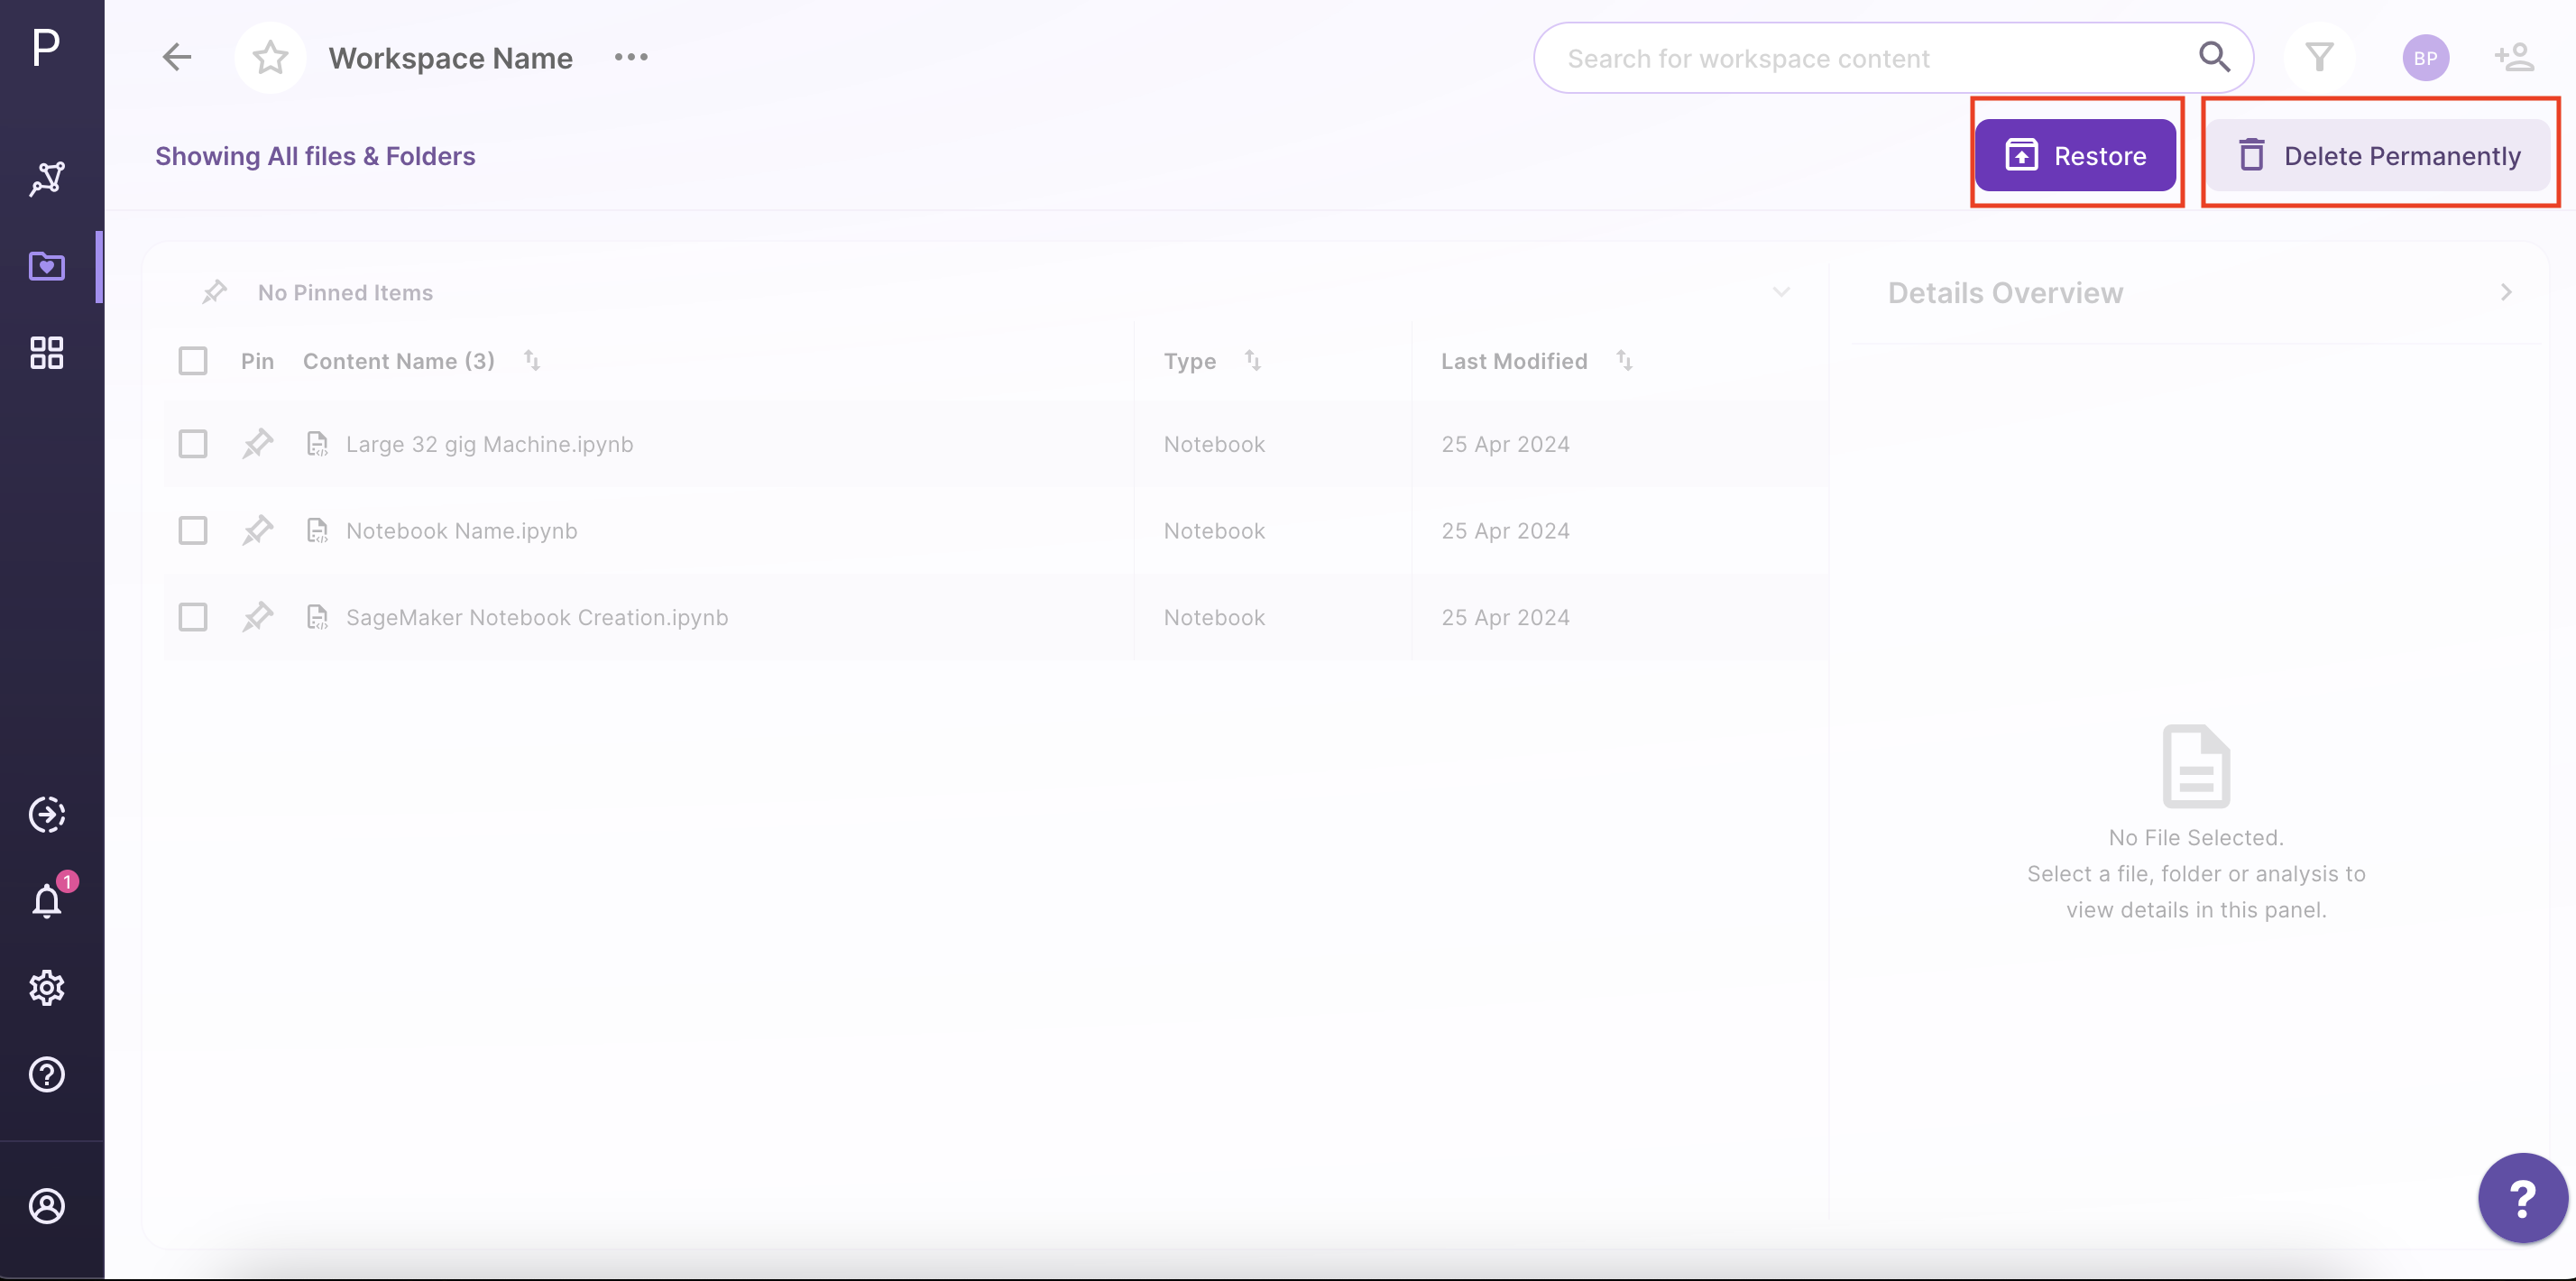The width and height of the screenshot is (2576, 1281).
Task: Open the filter funnel icon
Action: click(2319, 58)
